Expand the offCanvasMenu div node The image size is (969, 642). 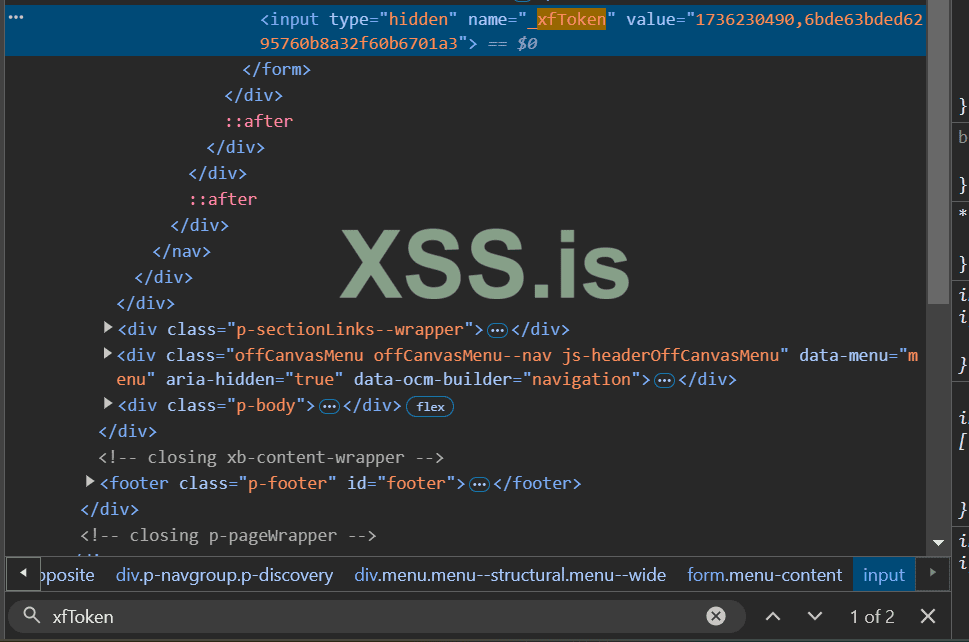pos(108,353)
